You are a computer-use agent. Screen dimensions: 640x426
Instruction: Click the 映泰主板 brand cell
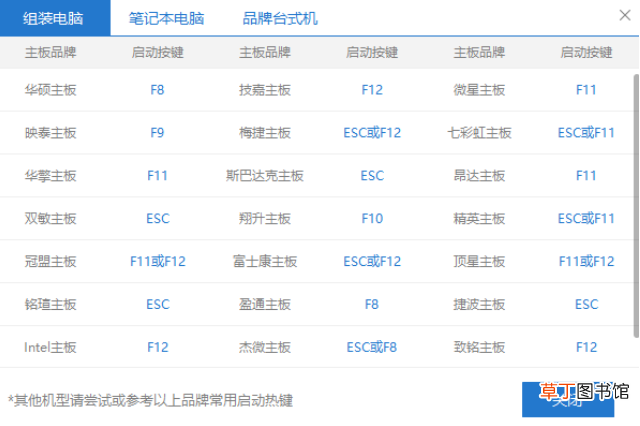(50, 133)
